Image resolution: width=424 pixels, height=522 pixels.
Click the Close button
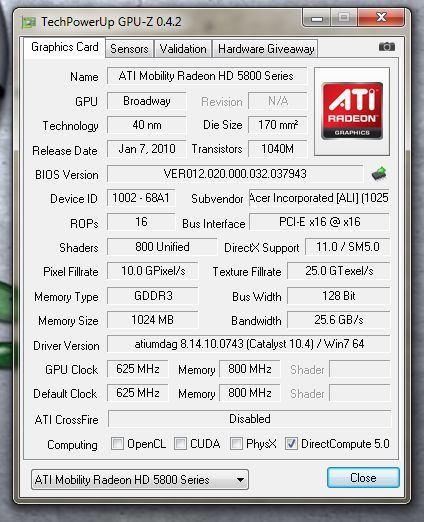click(363, 478)
